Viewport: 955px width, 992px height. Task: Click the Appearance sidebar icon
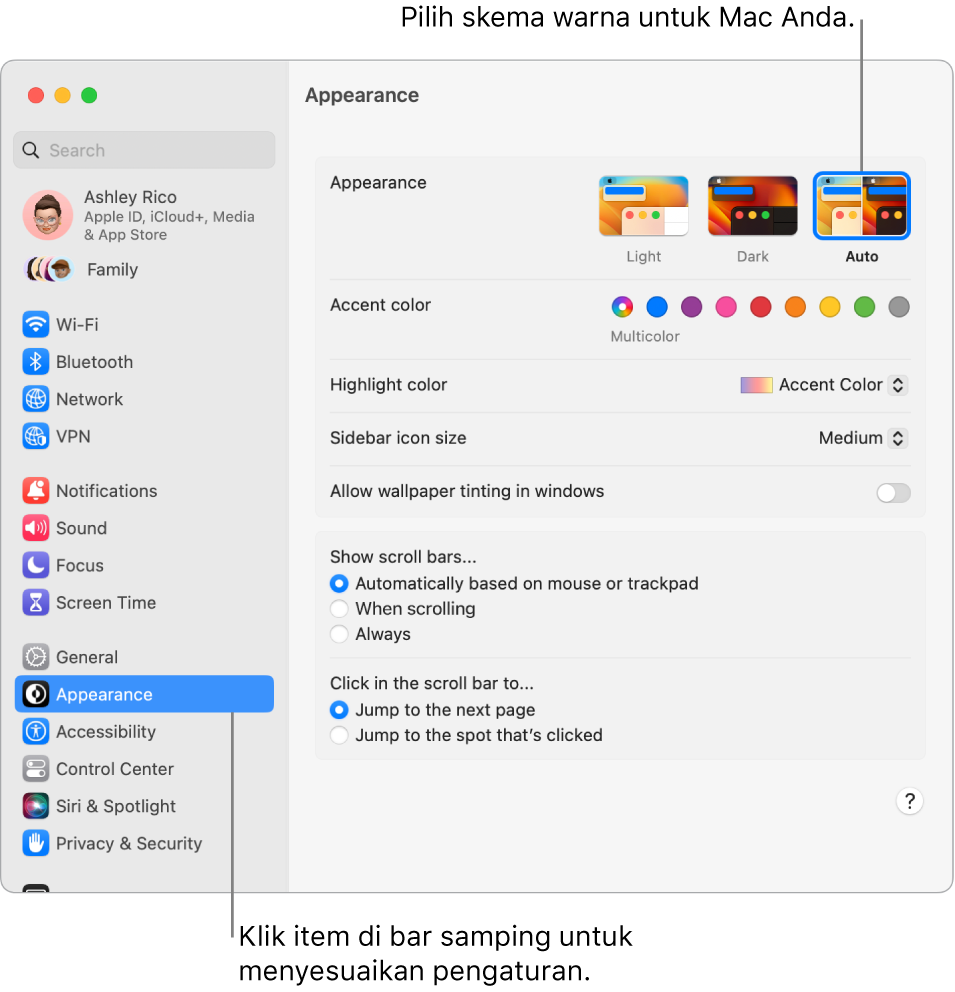point(36,695)
